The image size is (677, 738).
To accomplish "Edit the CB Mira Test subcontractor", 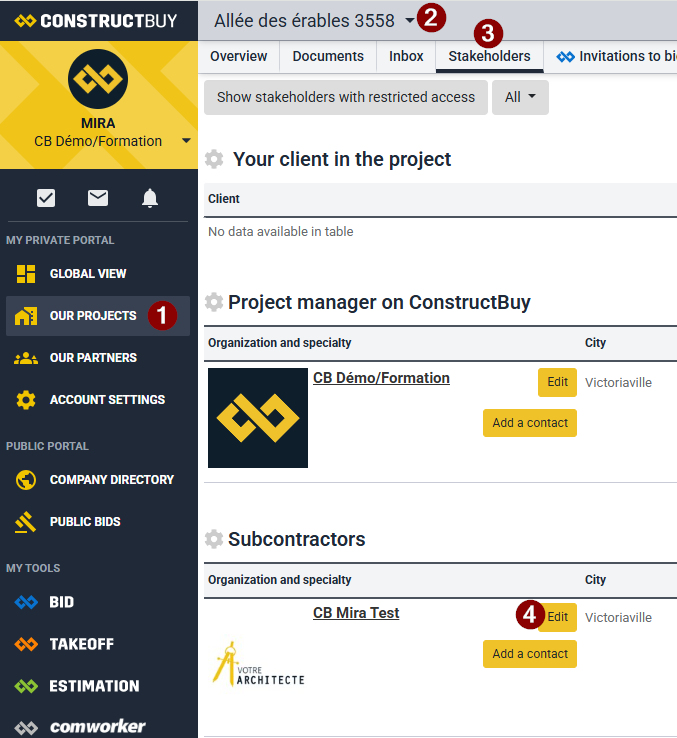I will [x=557, y=617].
